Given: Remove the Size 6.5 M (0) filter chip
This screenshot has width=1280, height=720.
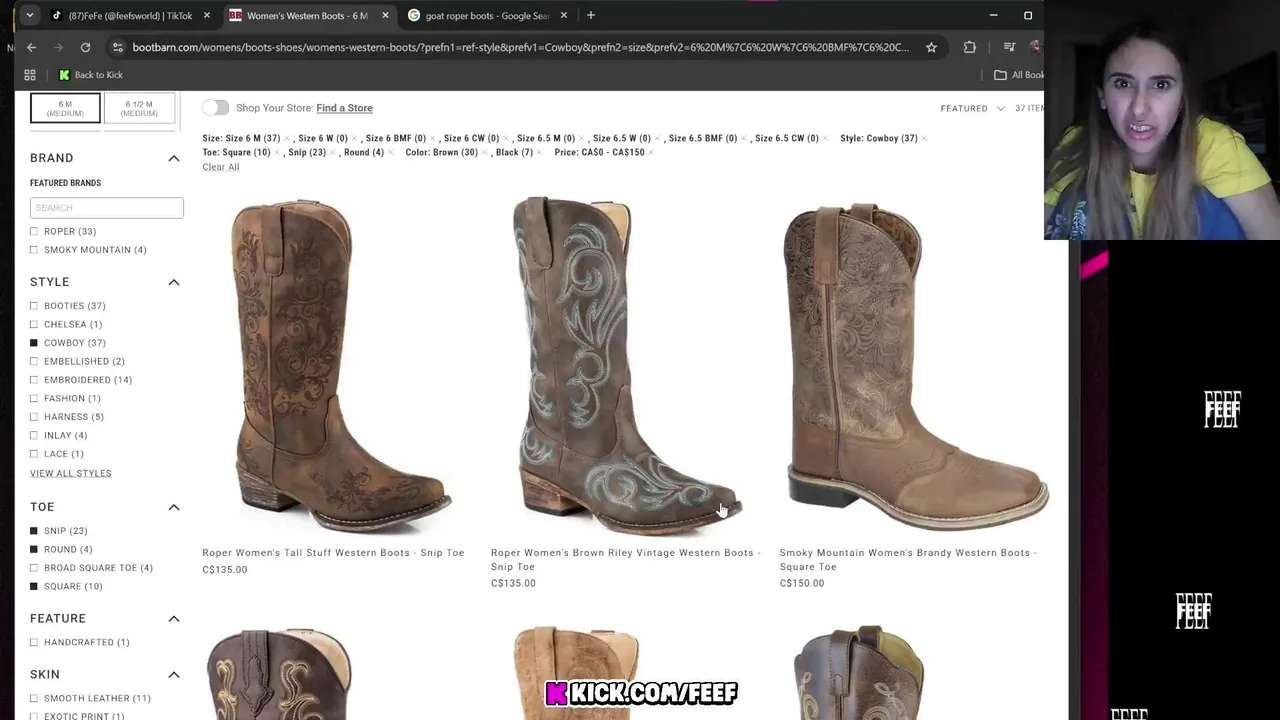Looking at the screenshot, I should pos(582,139).
